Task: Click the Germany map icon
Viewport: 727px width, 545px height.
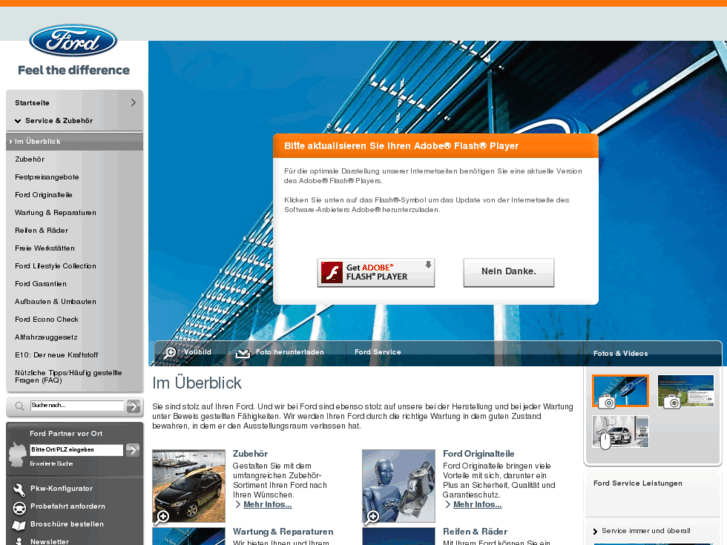Action: 18,455
